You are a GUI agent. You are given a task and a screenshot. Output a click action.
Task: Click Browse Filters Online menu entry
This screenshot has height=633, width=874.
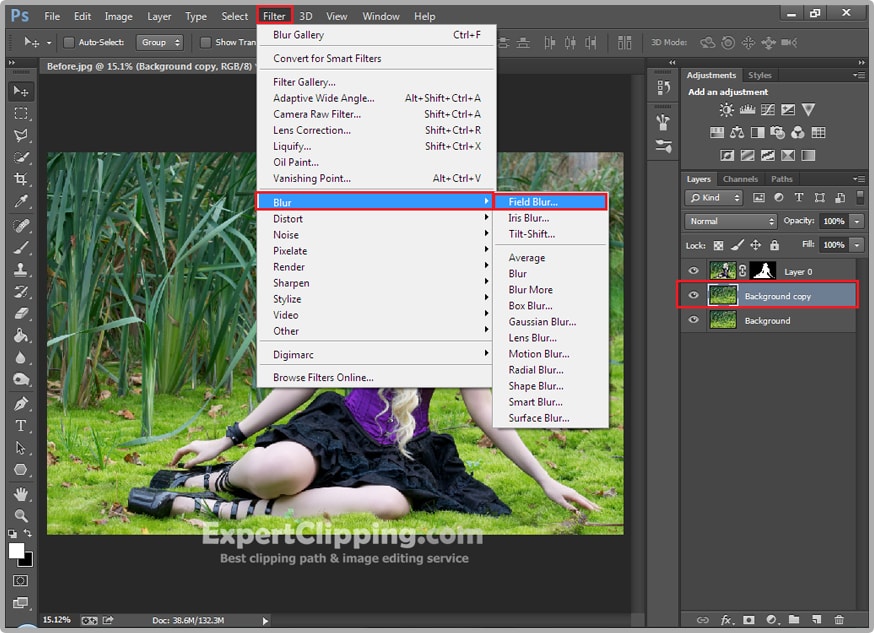click(323, 378)
